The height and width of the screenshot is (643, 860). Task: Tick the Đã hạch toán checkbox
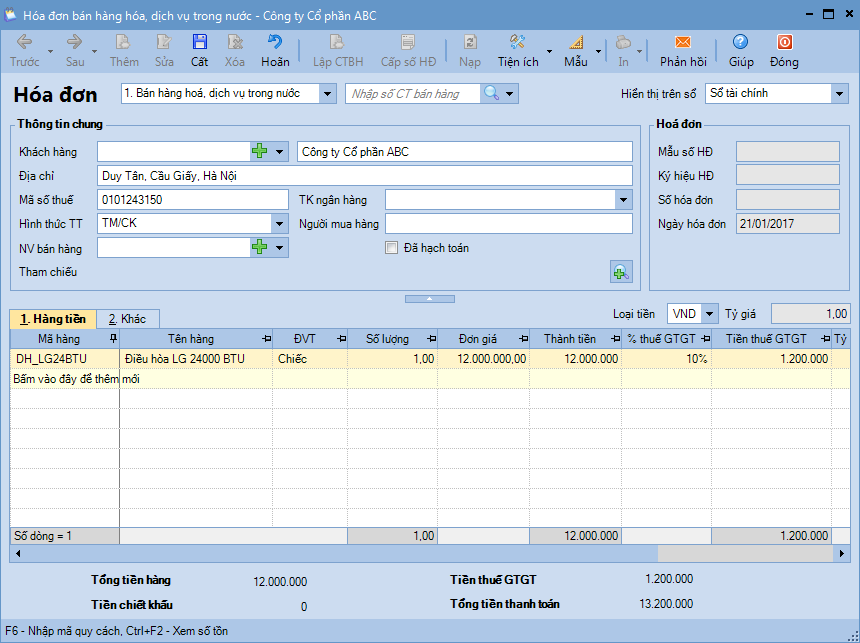(x=392, y=248)
